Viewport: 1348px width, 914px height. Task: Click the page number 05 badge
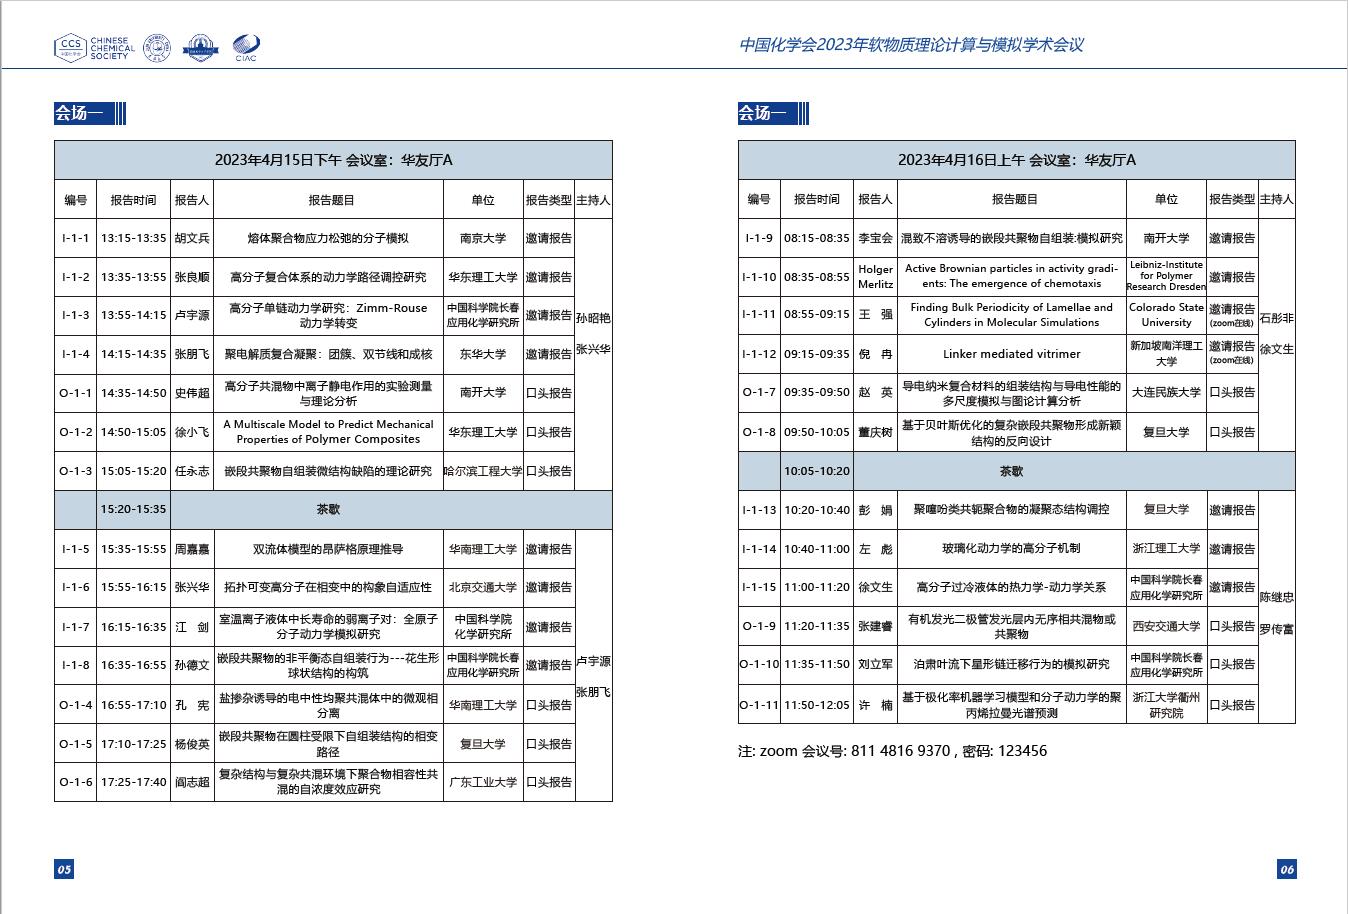click(x=64, y=869)
